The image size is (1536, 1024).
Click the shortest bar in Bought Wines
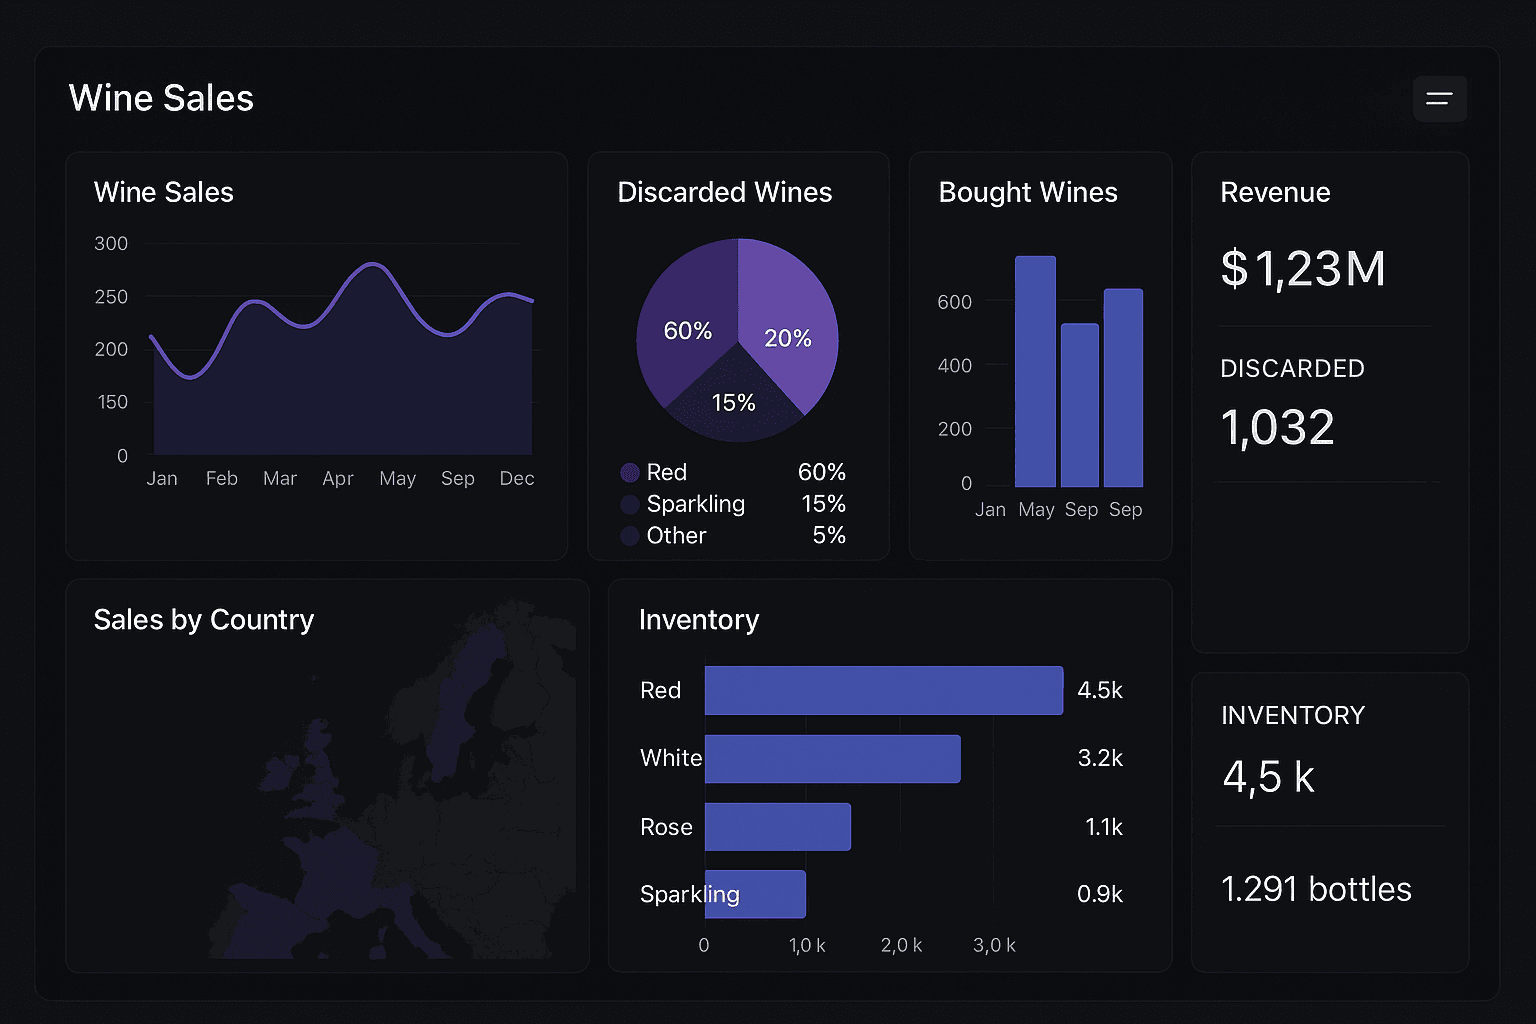click(x=1079, y=405)
